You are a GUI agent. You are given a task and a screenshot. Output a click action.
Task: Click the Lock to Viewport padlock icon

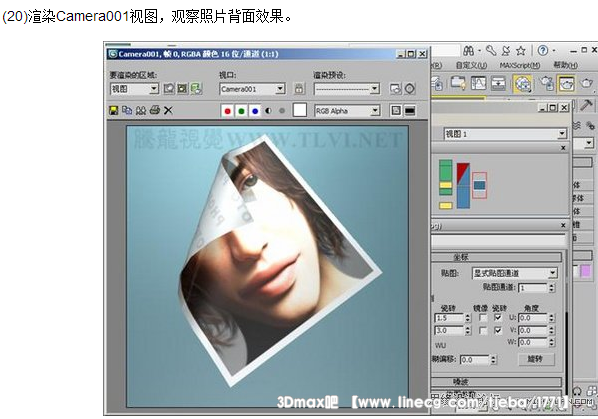click(x=299, y=89)
